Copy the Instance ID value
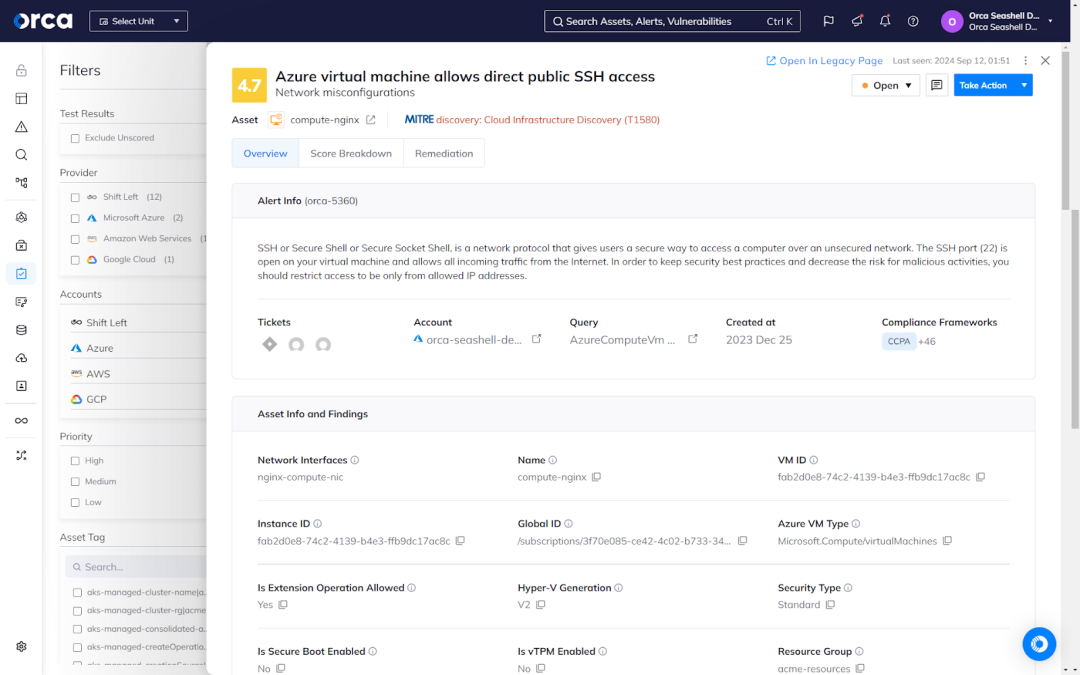Screen dimensions: 1080x675 coord(460,541)
